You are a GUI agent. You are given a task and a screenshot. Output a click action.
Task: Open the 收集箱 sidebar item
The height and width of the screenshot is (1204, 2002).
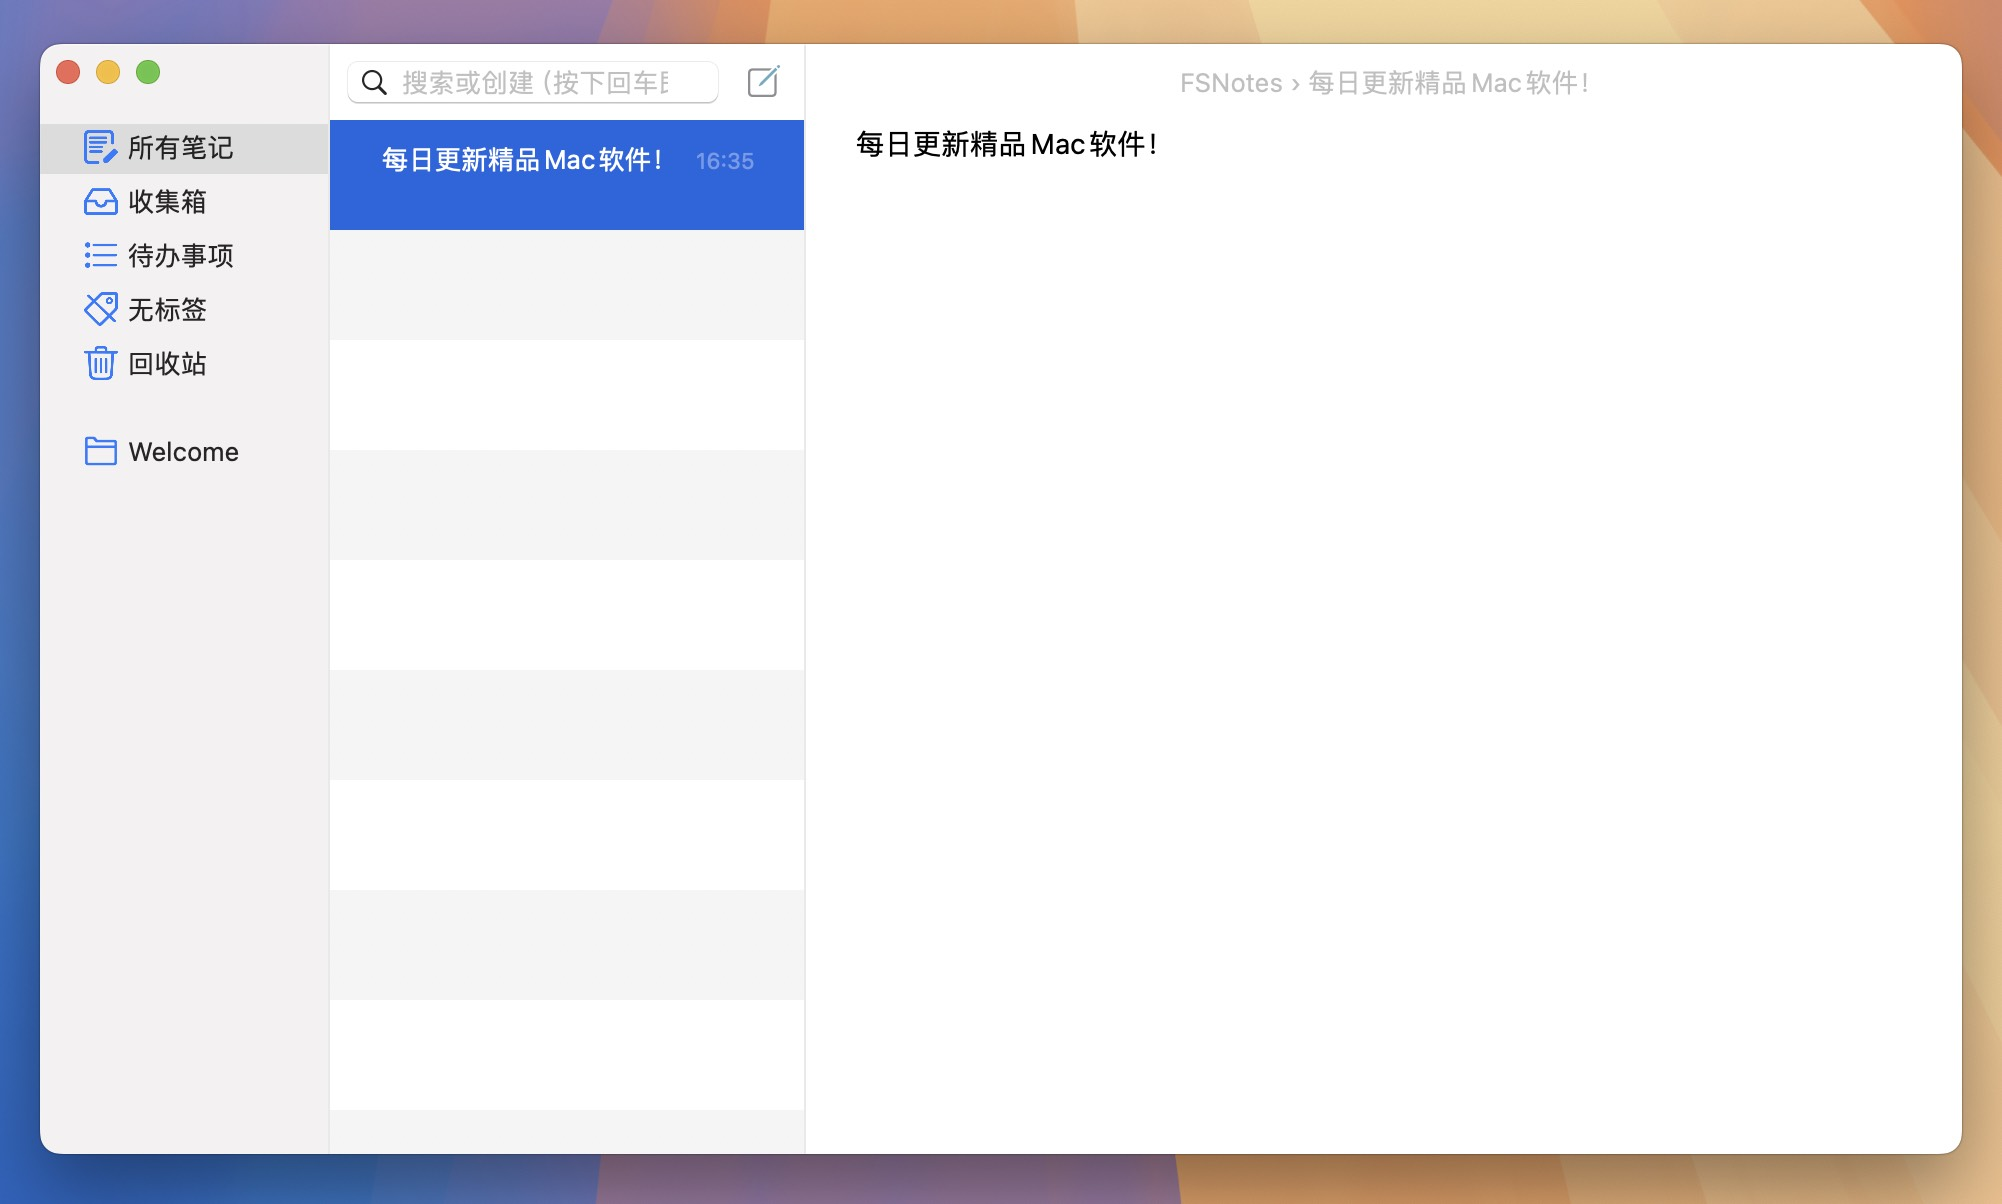(168, 202)
